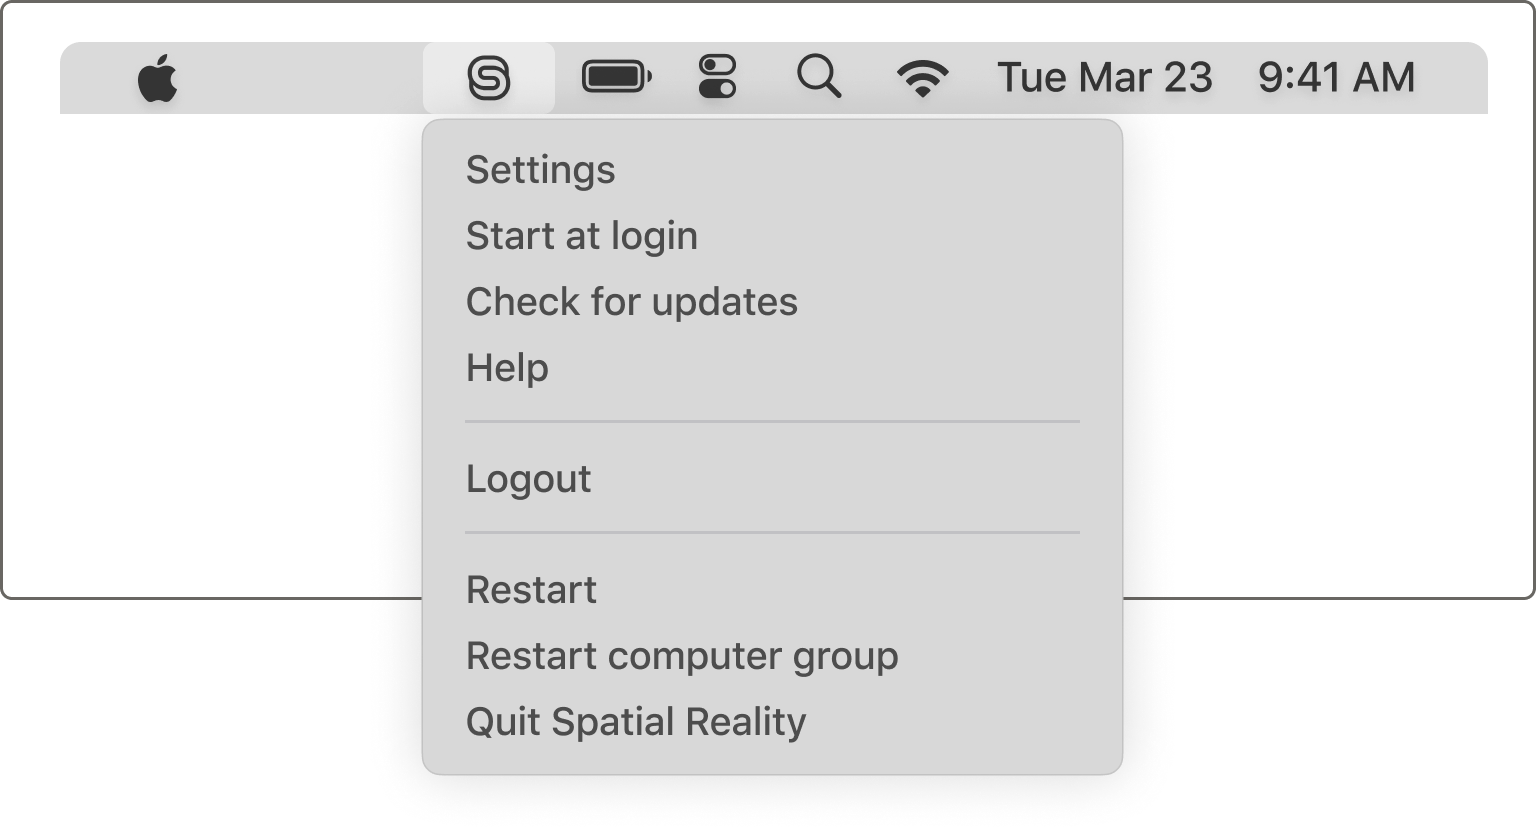Open the Apple menu
The image size is (1536, 836).
pos(159,76)
